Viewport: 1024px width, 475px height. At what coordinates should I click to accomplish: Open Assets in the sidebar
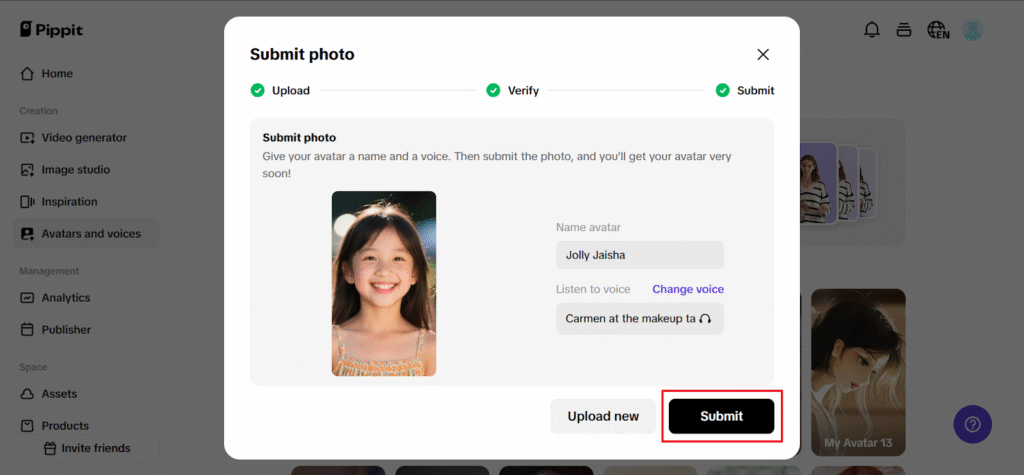86,394
